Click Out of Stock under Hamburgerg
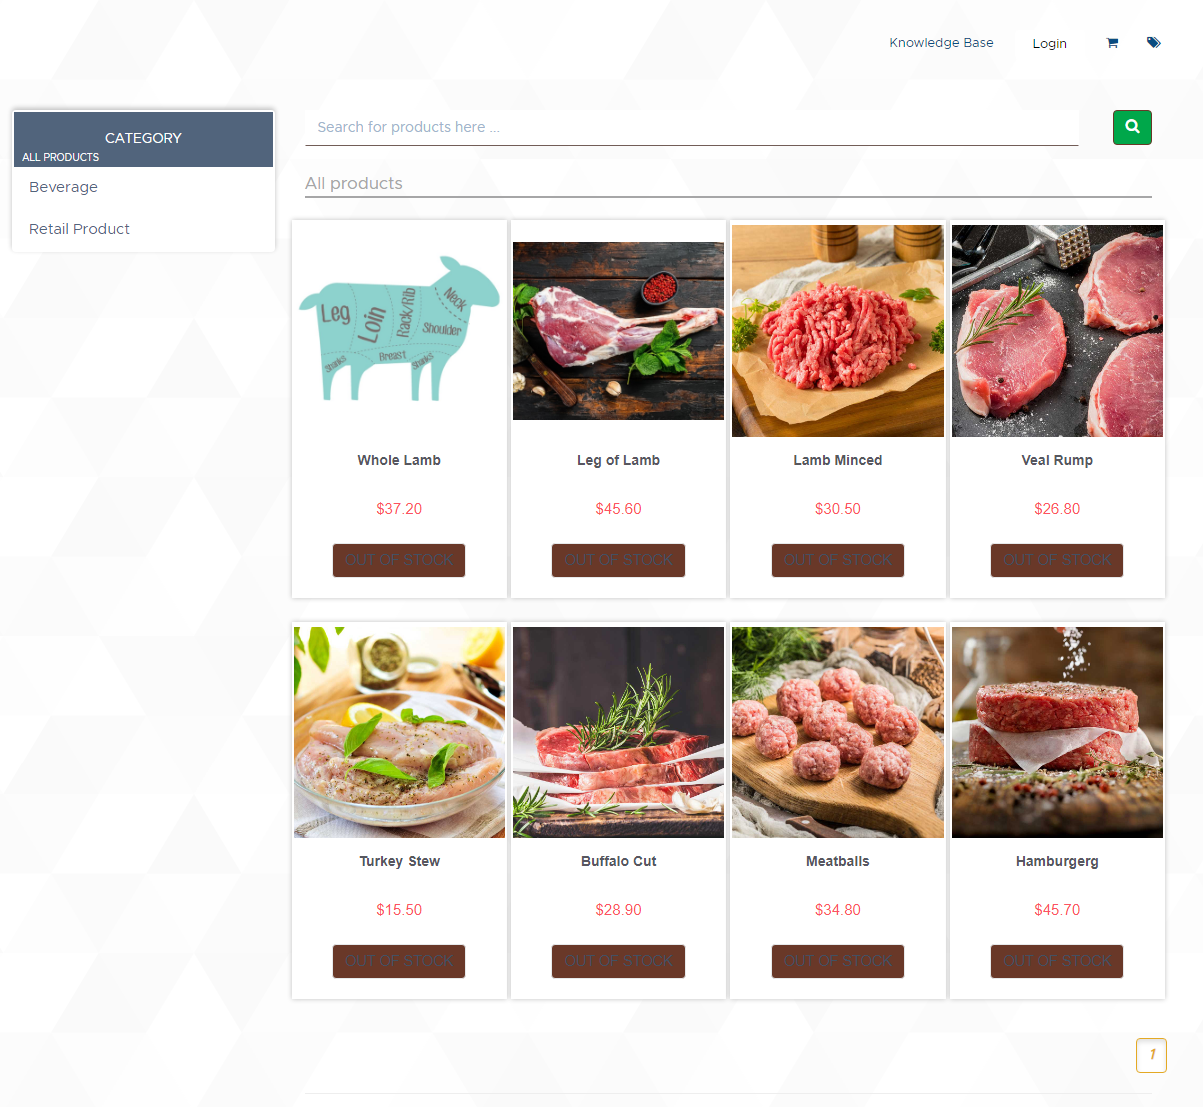 click(1057, 961)
